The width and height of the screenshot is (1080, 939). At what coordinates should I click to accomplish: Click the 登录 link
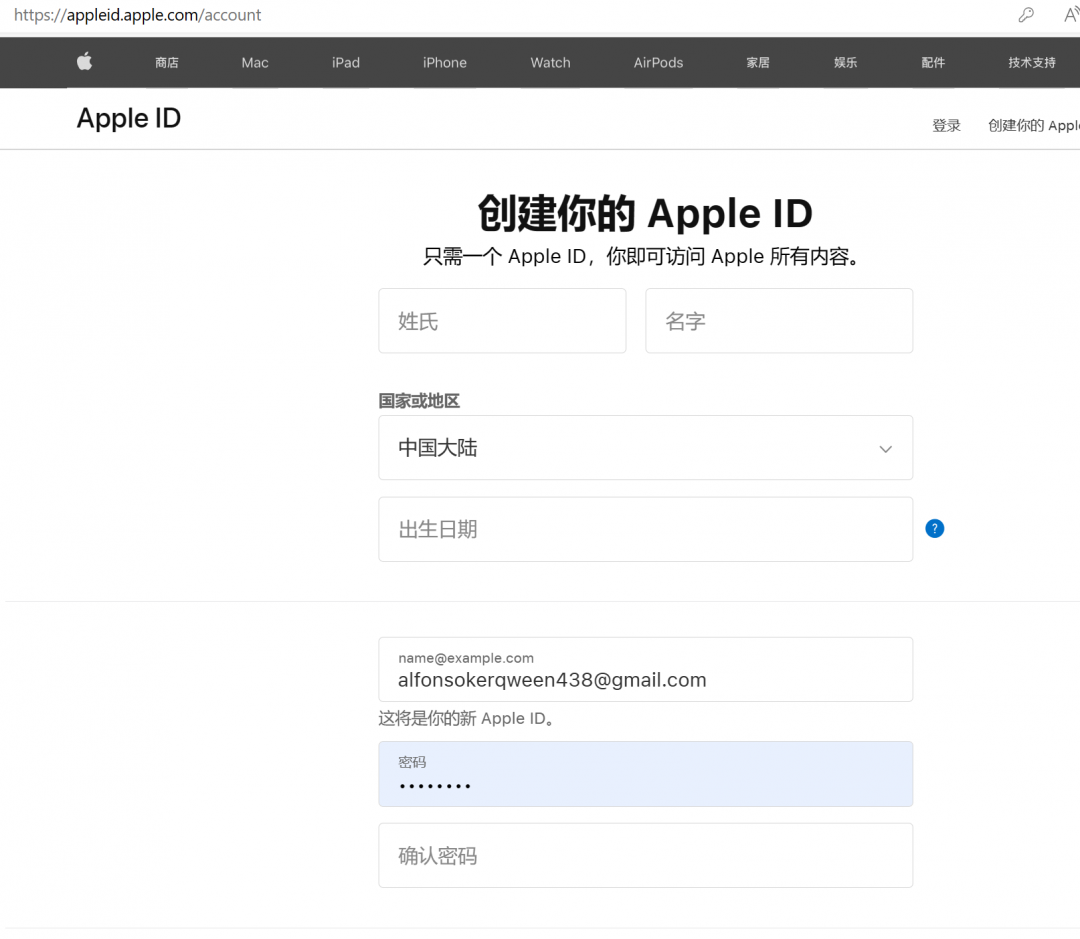click(x=945, y=125)
